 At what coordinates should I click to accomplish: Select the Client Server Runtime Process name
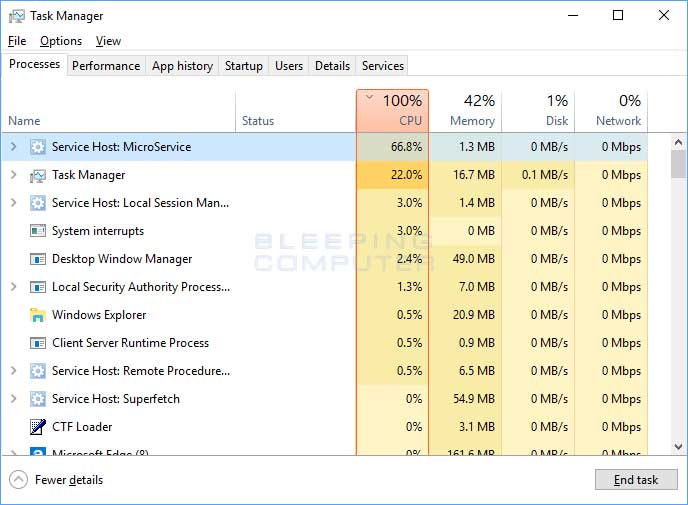[130, 343]
